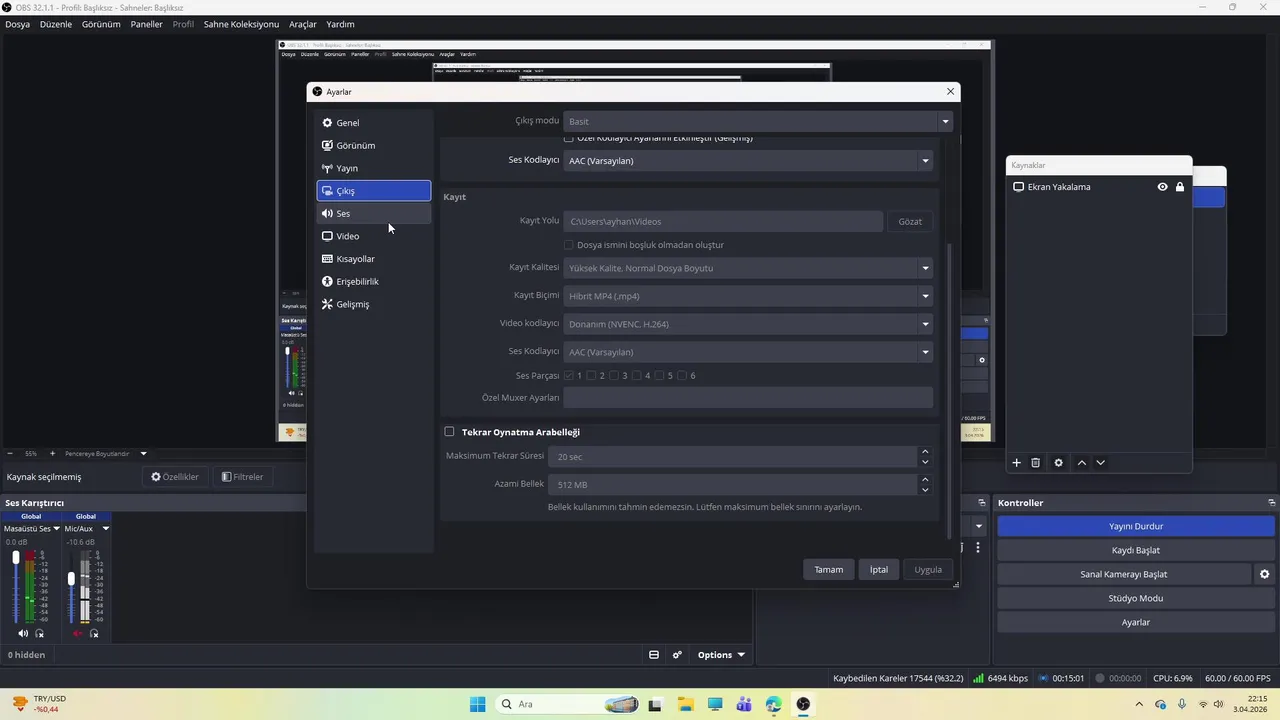Screen dimensions: 1280x720
Task: Click Stüdyo Modu button
Action: [x=1136, y=598]
